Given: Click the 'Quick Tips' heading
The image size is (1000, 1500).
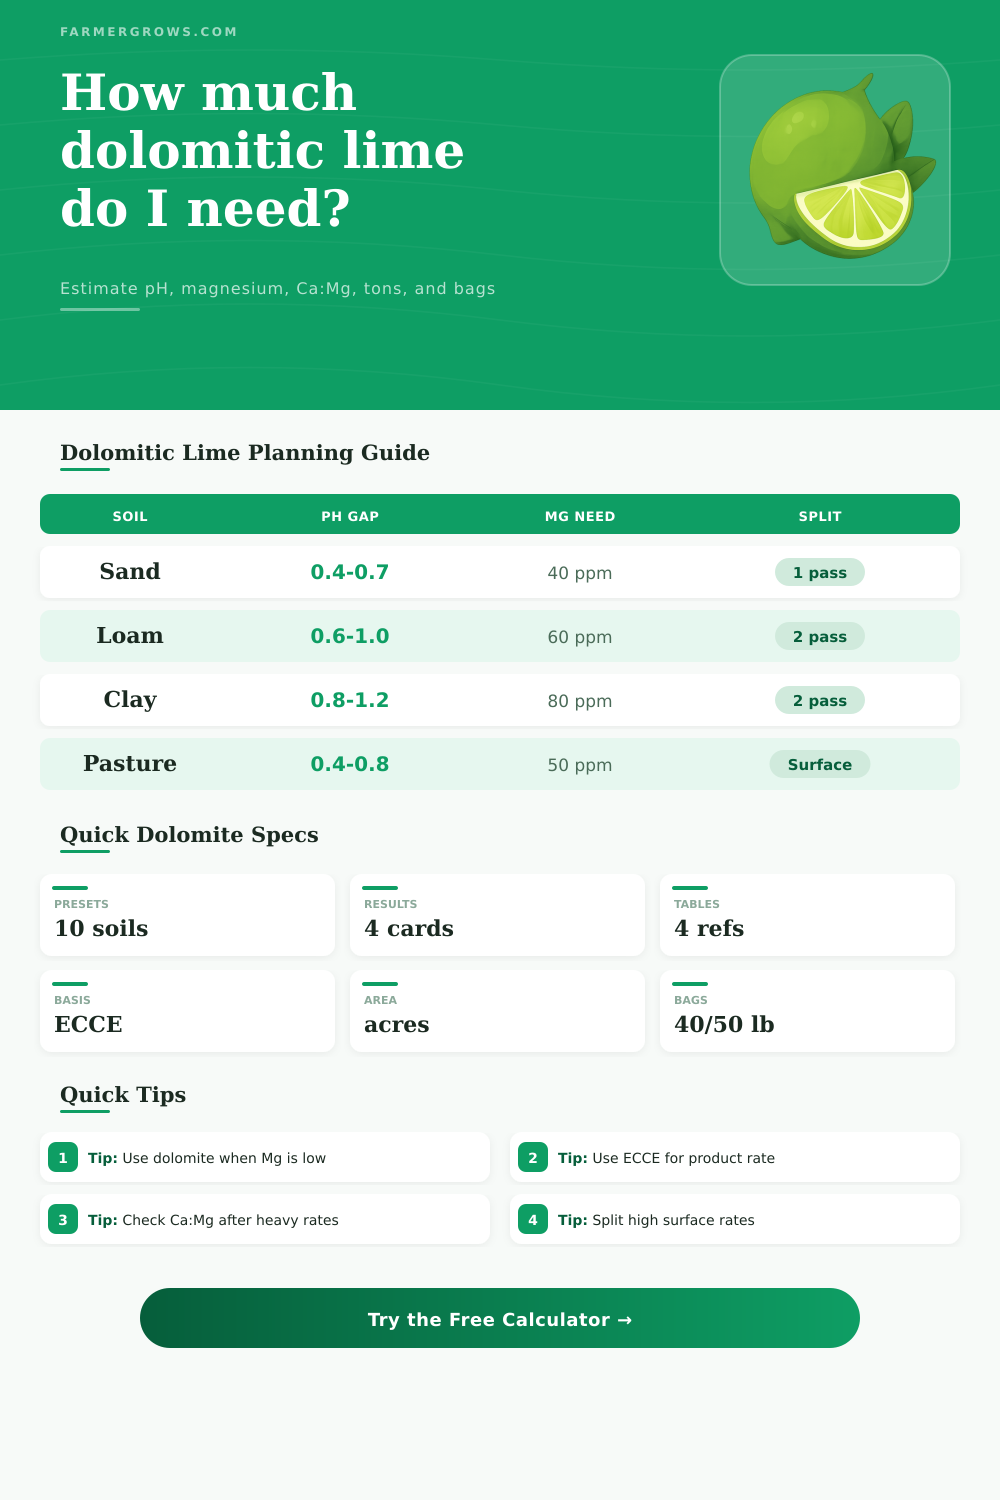Looking at the screenshot, I should point(123,1094).
